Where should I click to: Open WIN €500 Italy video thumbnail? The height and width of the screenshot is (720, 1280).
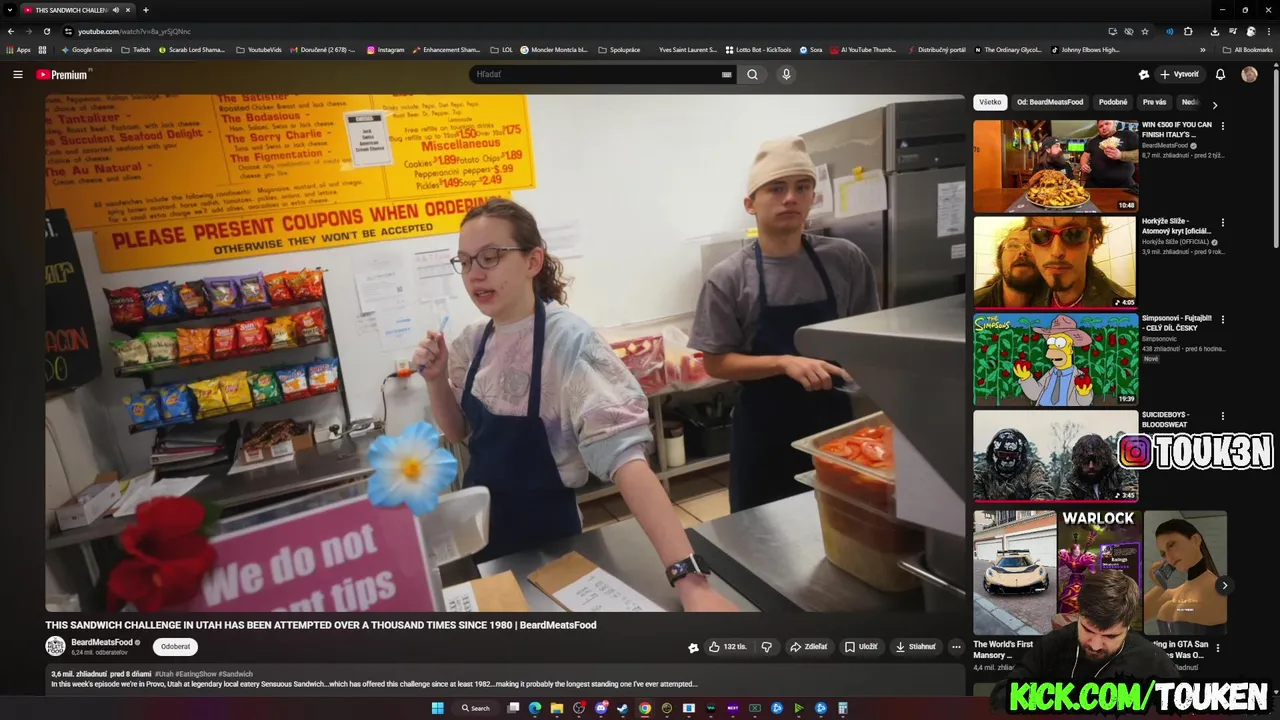coord(1055,166)
